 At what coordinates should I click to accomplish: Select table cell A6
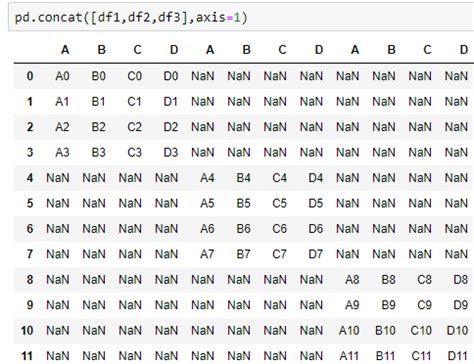click(207, 229)
